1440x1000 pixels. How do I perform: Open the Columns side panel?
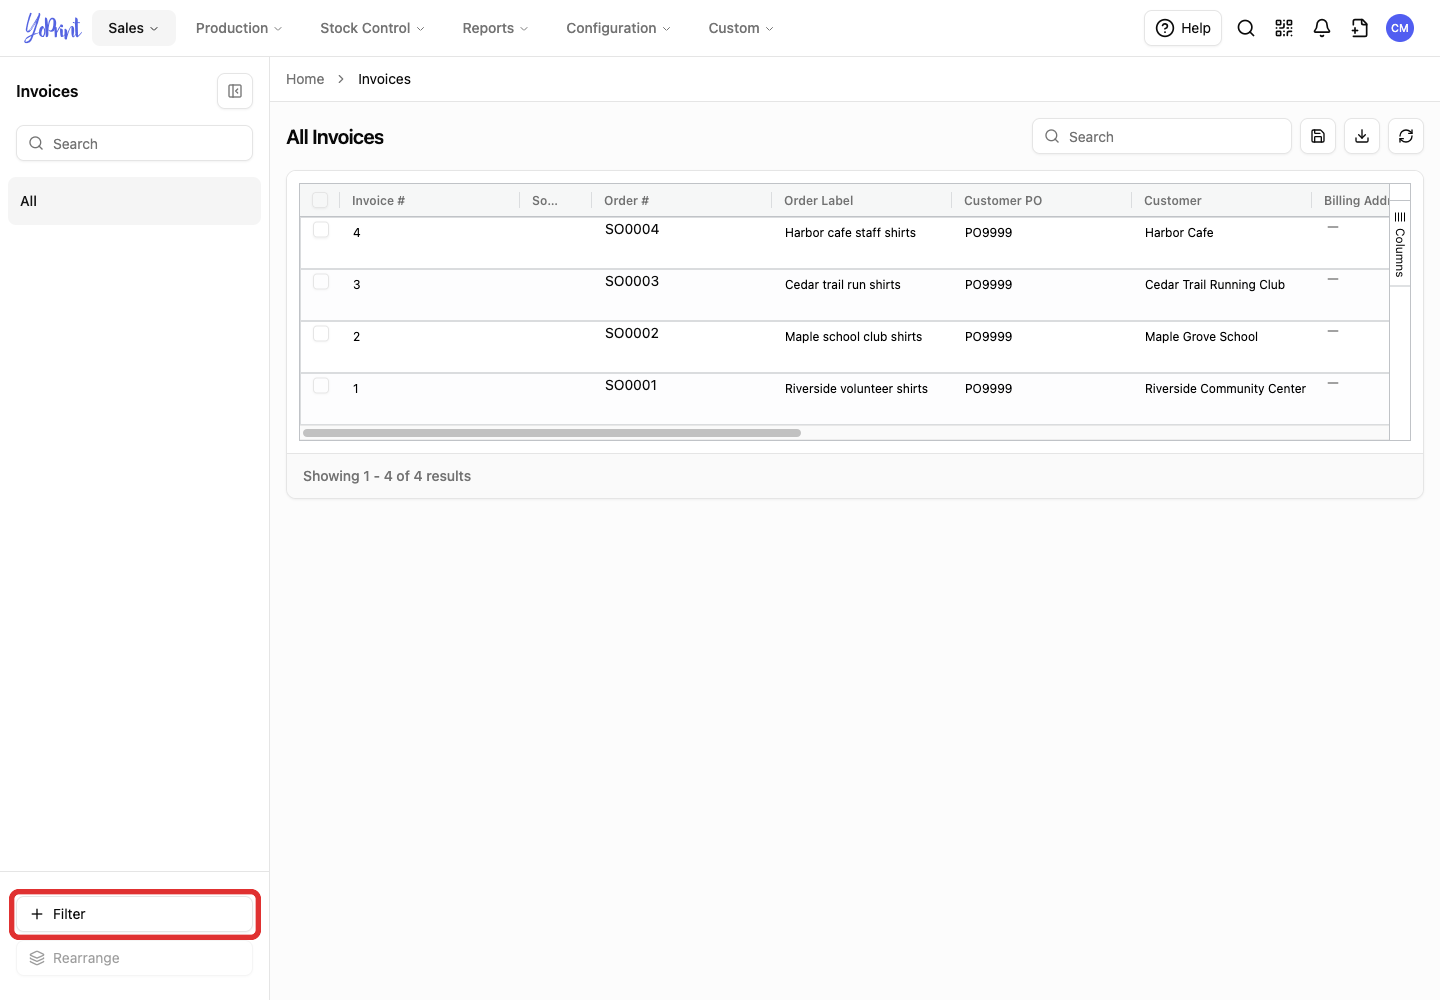point(1400,243)
